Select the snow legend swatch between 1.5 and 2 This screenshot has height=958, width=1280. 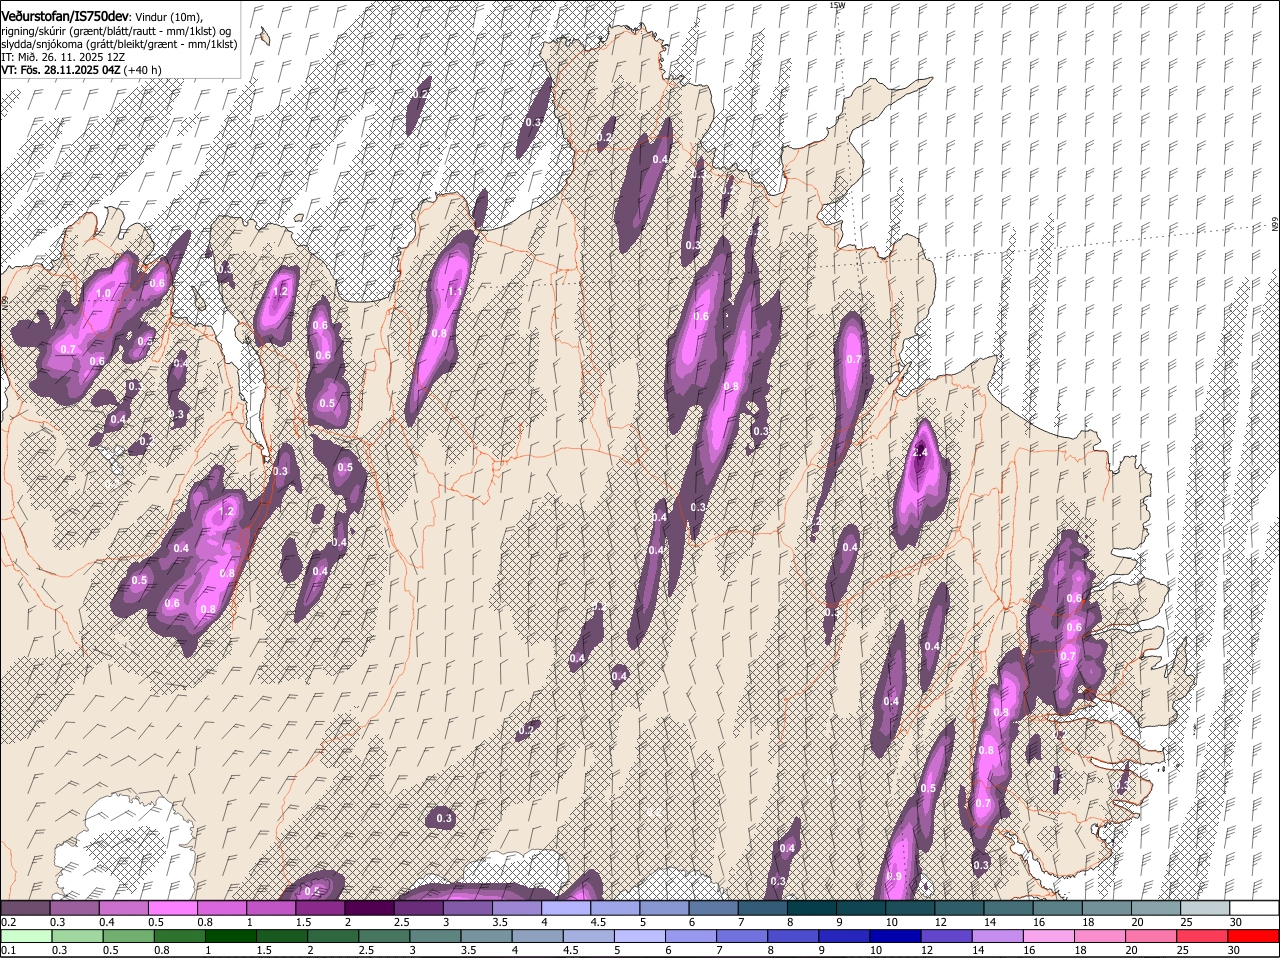click(x=321, y=907)
